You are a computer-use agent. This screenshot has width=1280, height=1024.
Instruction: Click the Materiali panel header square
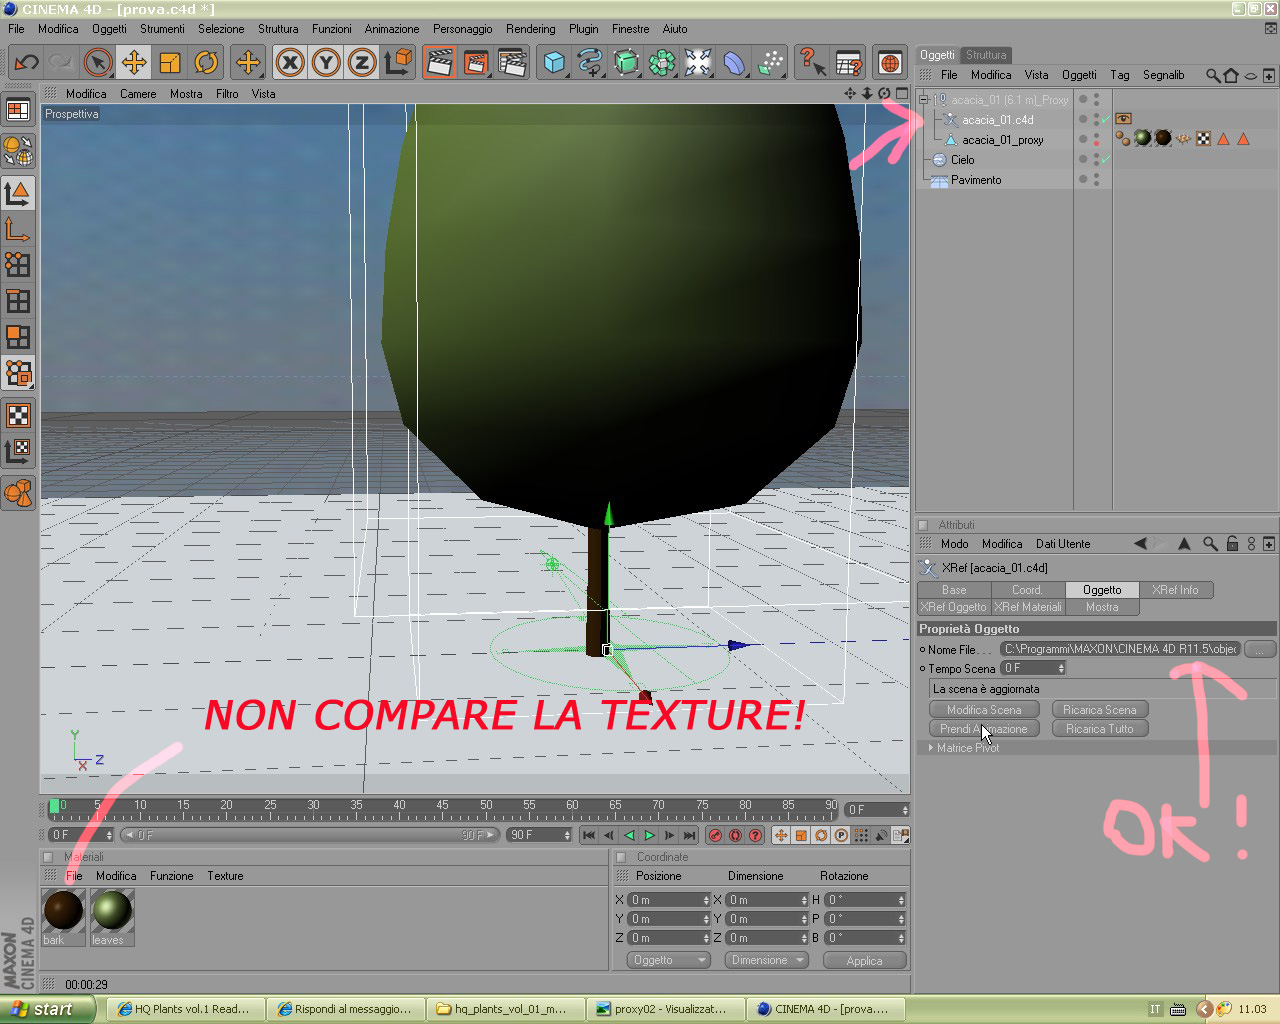(47, 857)
